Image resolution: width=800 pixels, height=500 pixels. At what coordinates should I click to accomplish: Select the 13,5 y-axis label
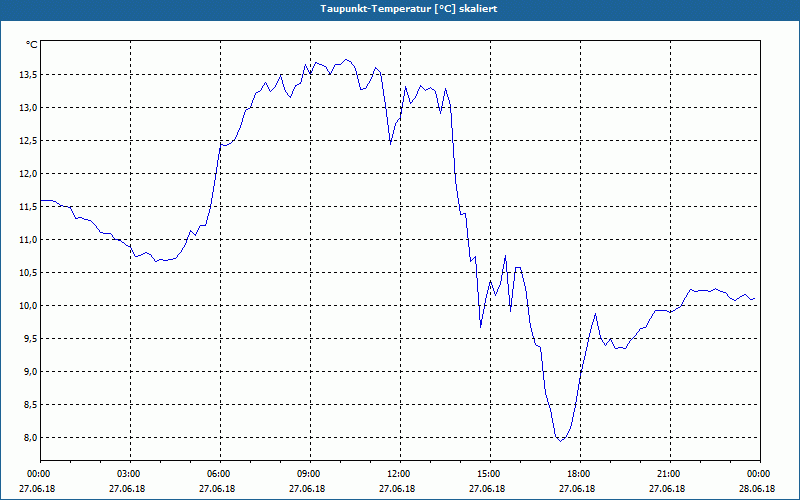(x=28, y=75)
